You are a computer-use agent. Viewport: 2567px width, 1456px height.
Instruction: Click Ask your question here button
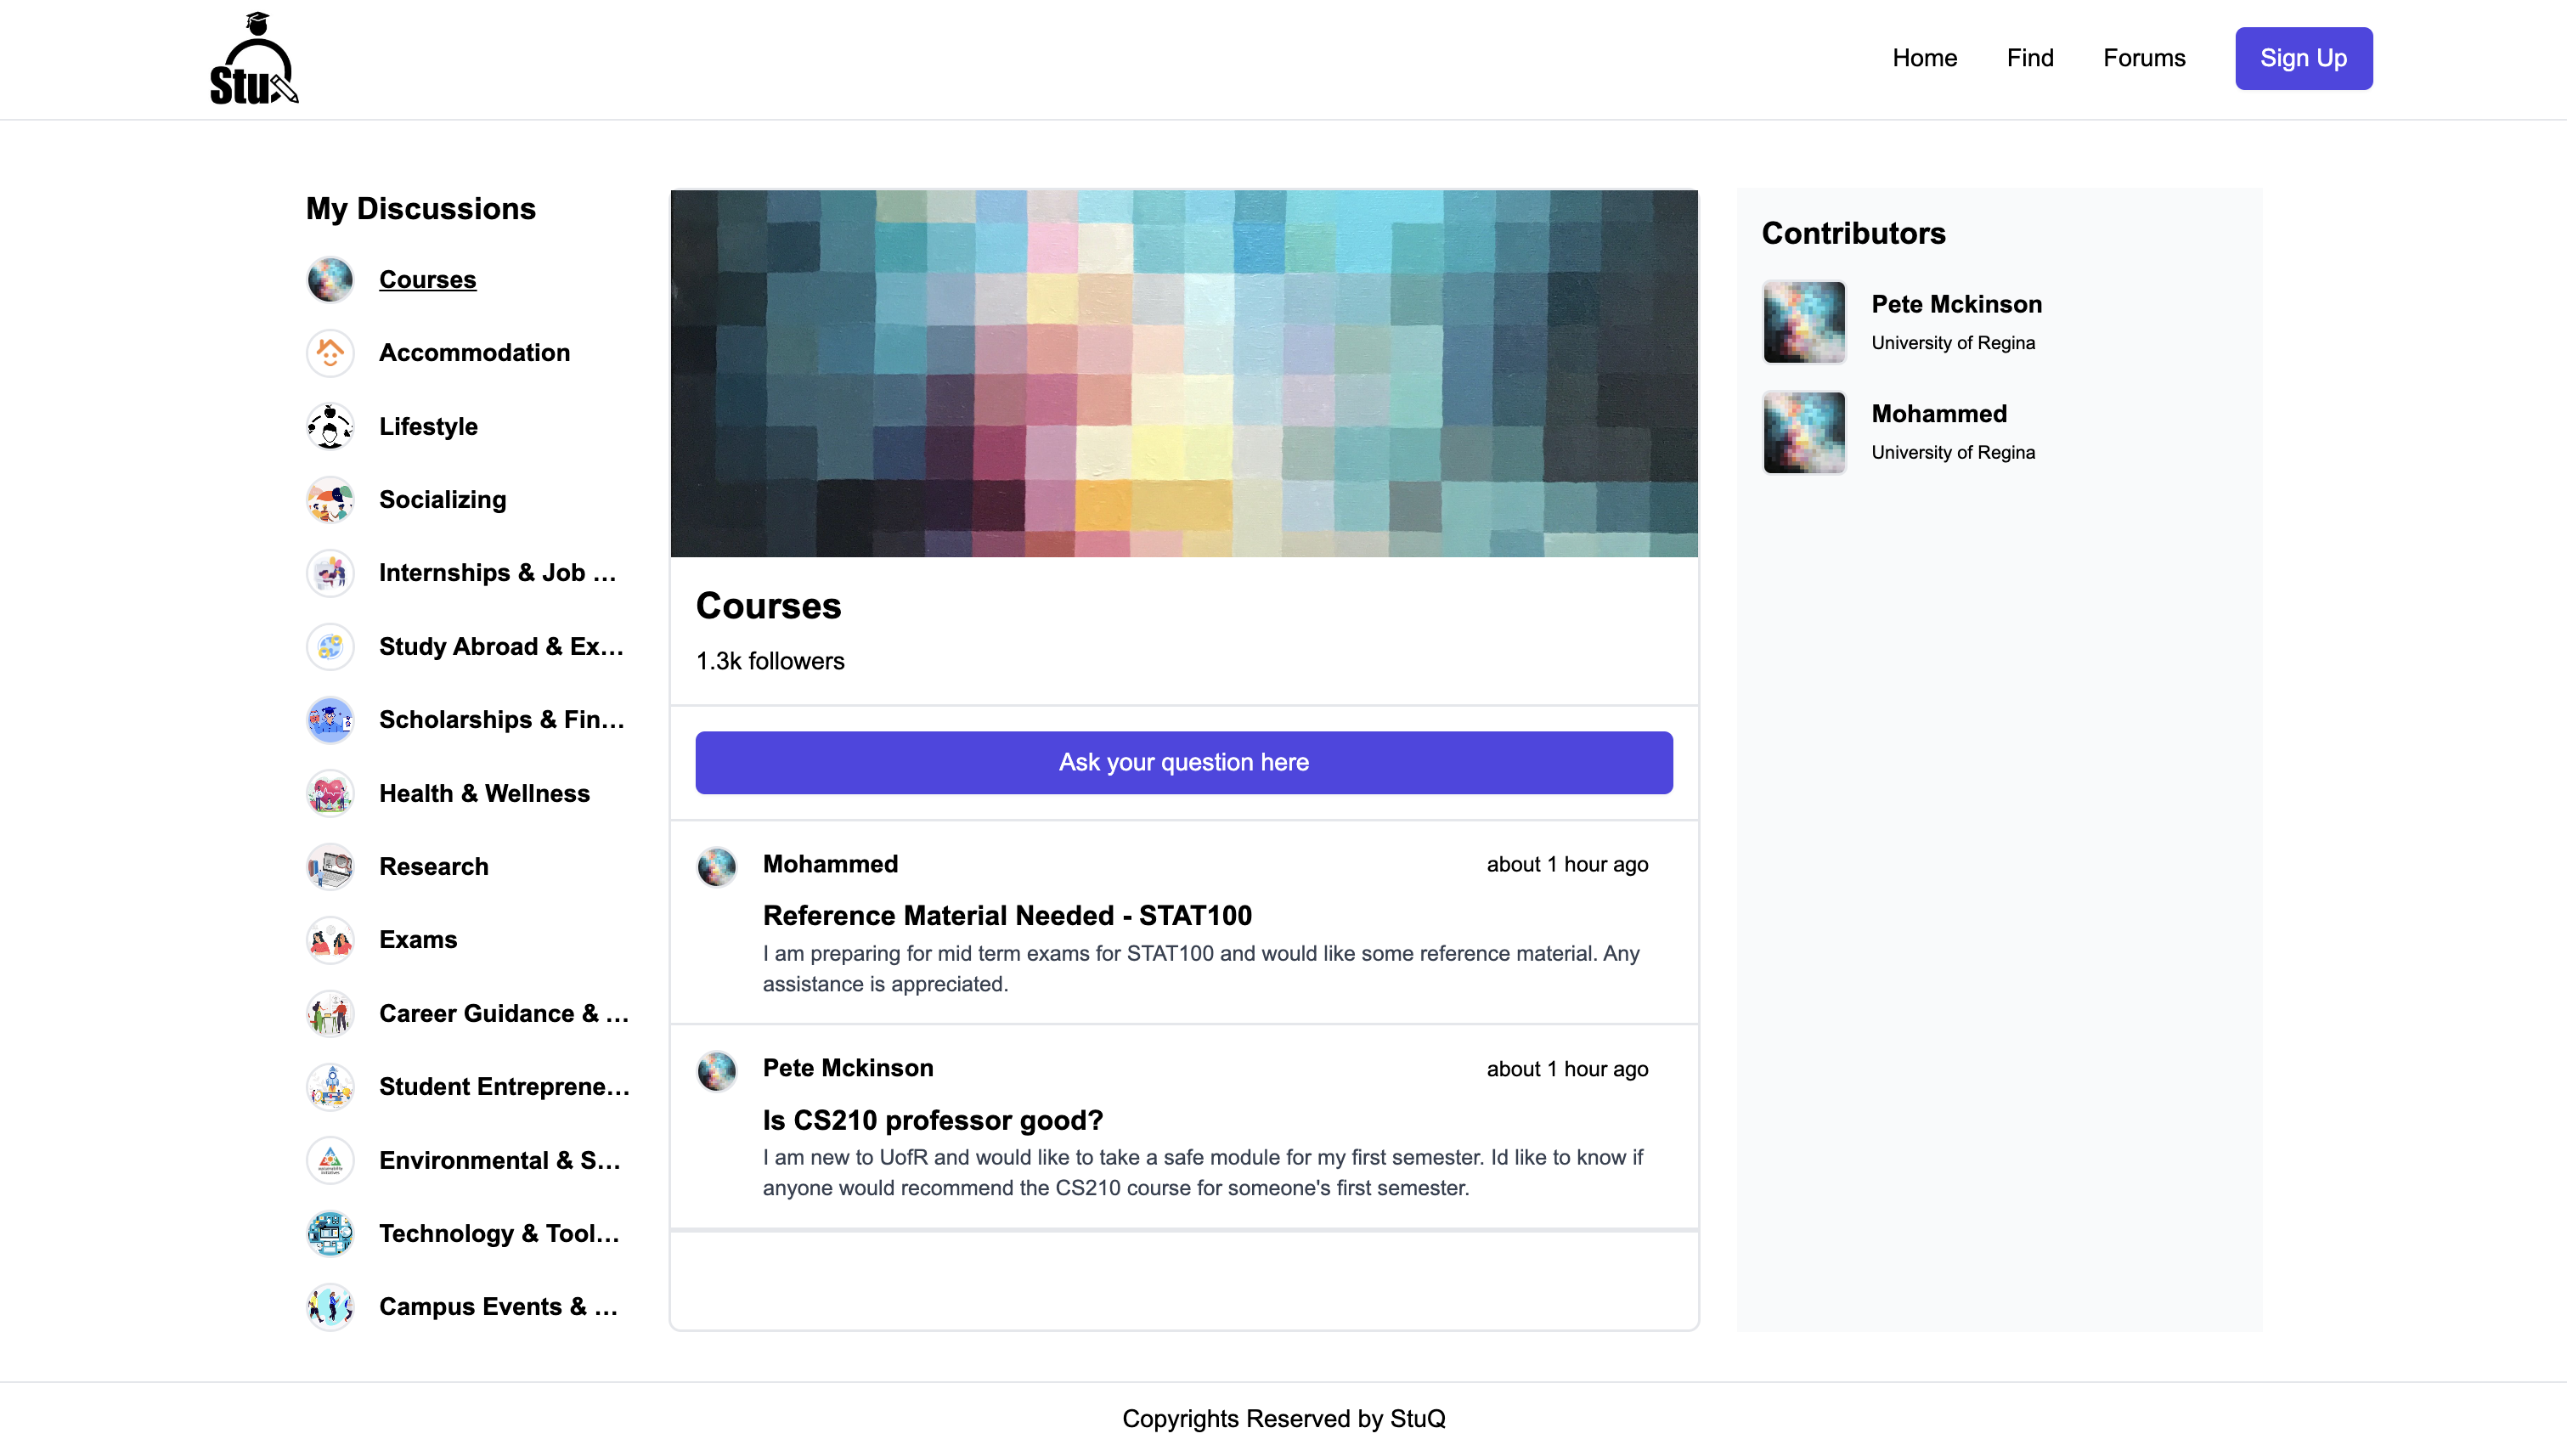coord(1183,762)
